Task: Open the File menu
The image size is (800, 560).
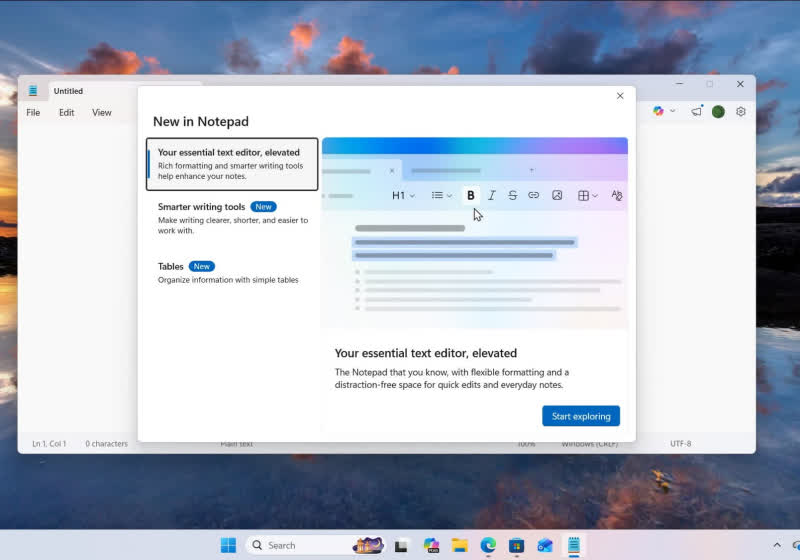Action: click(x=33, y=113)
